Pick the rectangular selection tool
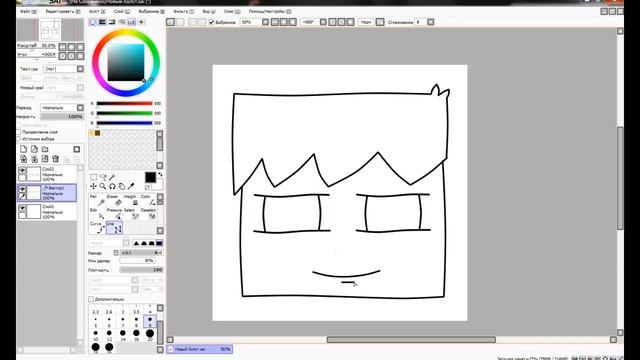Image resolution: width=640 pixels, height=360 pixels. tap(93, 177)
